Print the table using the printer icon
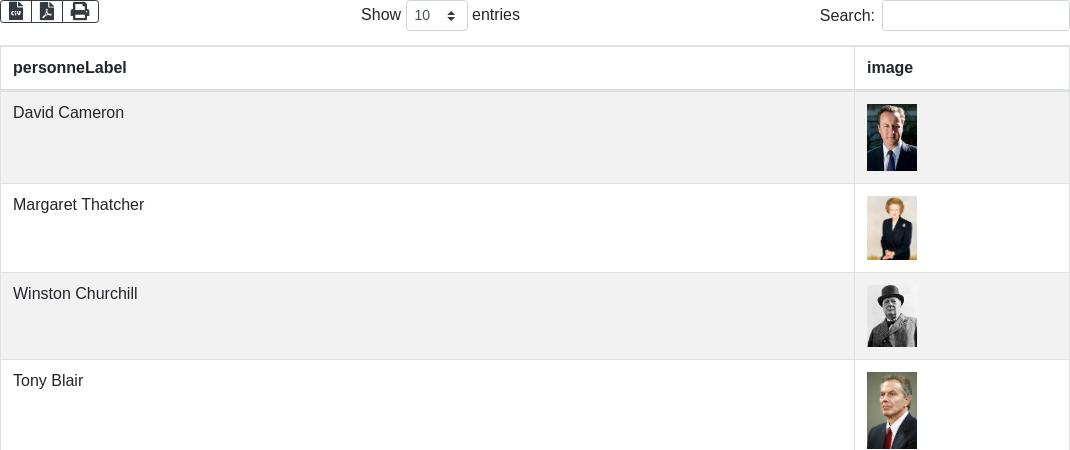 80,11
